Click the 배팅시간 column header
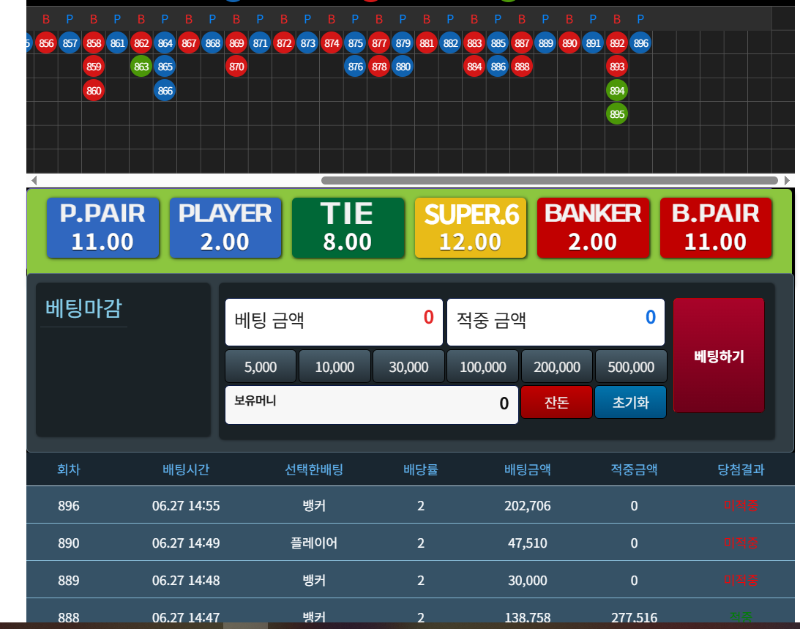This screenshot has height=629, width=800. tap(186, 469)
